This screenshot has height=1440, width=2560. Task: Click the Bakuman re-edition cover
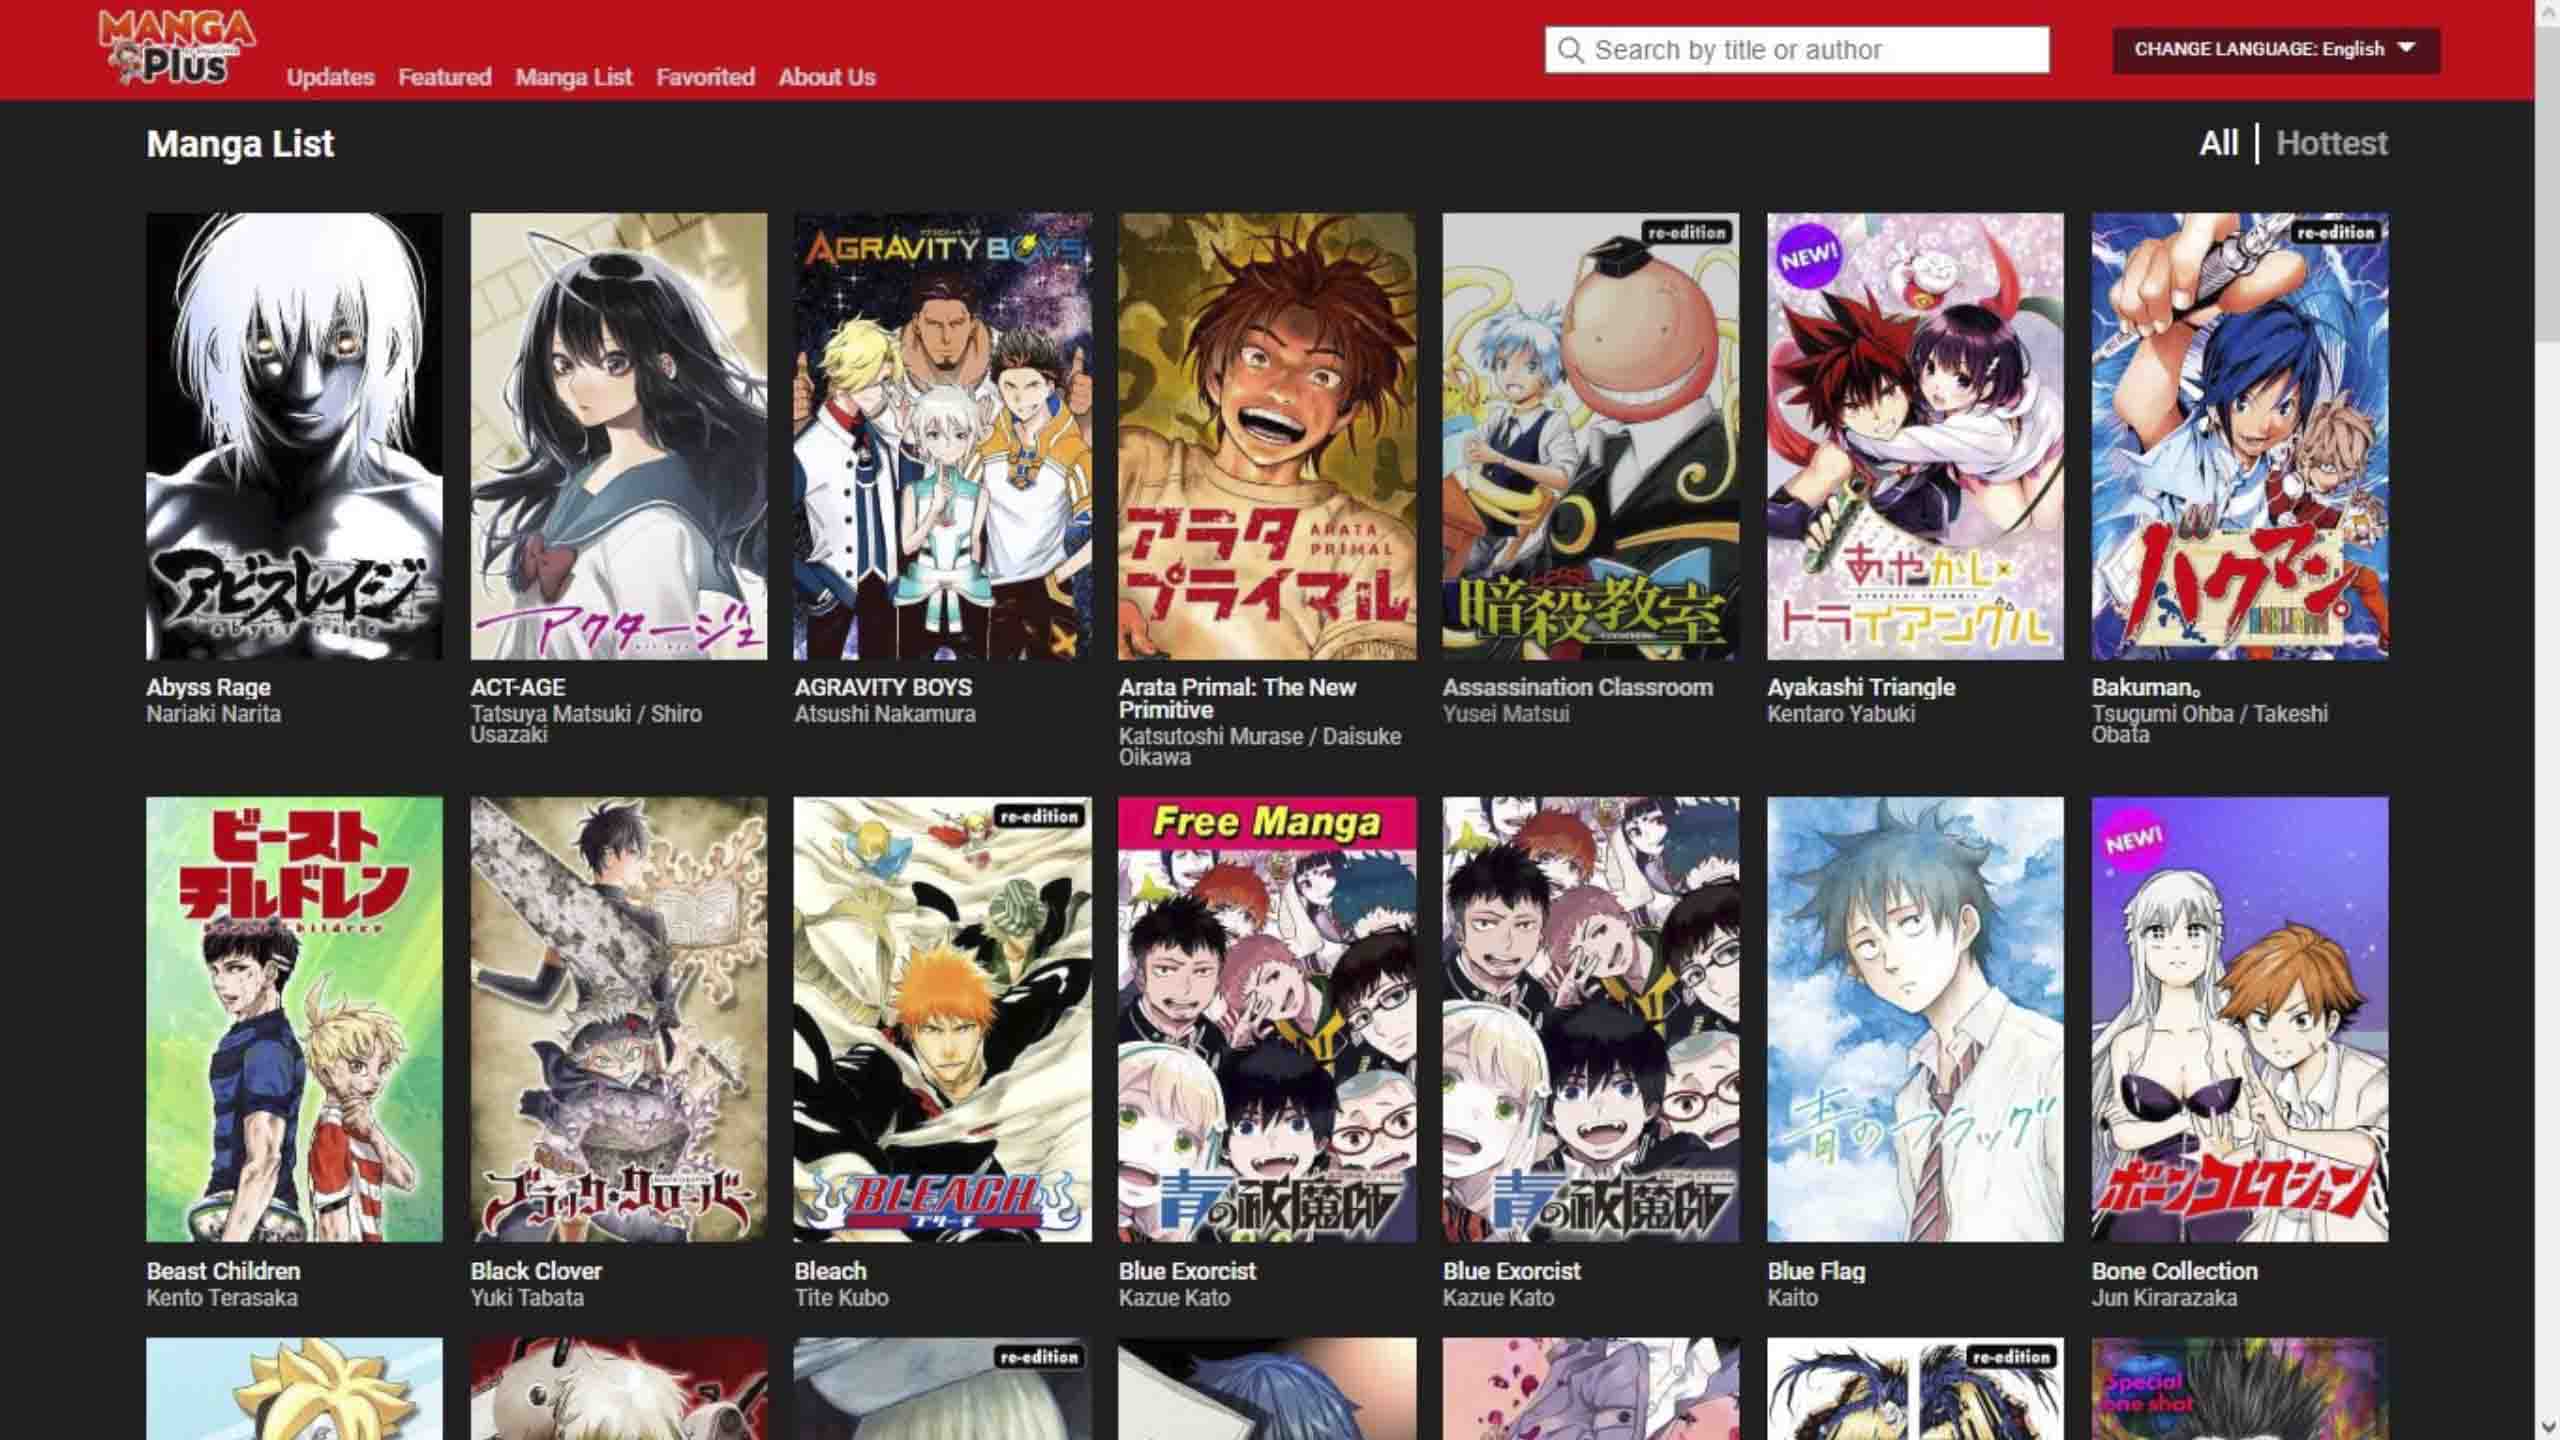click(x=2238, y=435)
